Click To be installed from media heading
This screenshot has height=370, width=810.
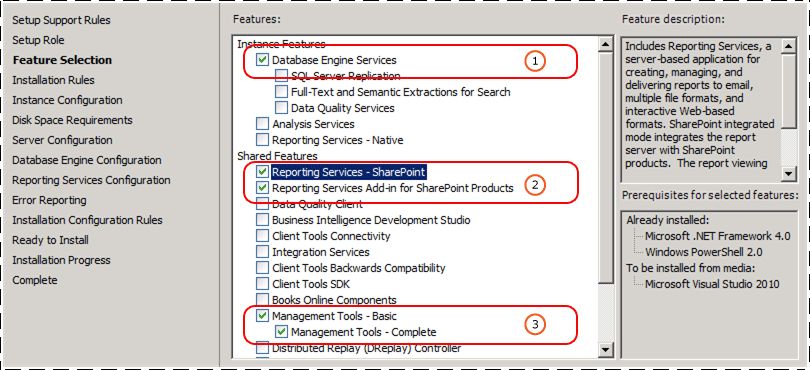pos(691,268)
